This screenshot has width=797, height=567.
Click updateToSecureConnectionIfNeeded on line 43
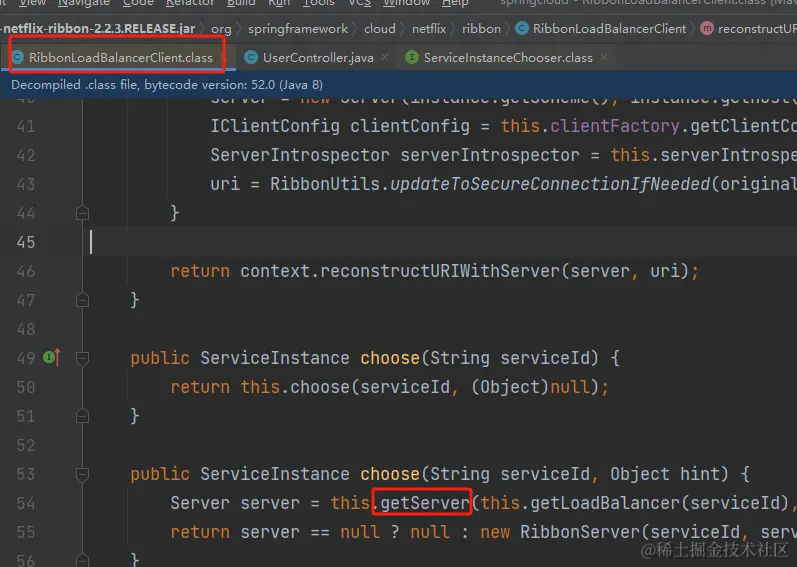tap(549, 184)
